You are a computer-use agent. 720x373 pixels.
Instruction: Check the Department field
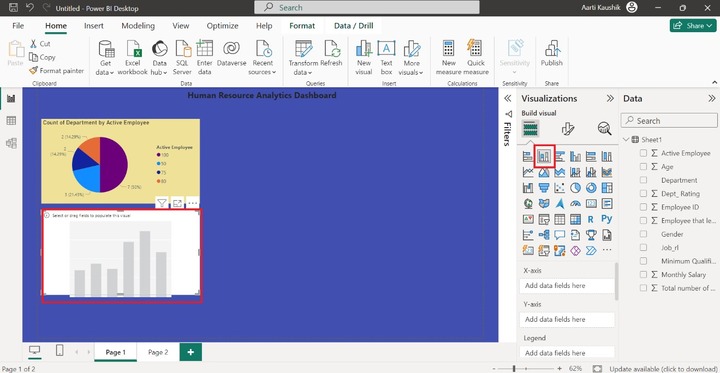(643, 180)
